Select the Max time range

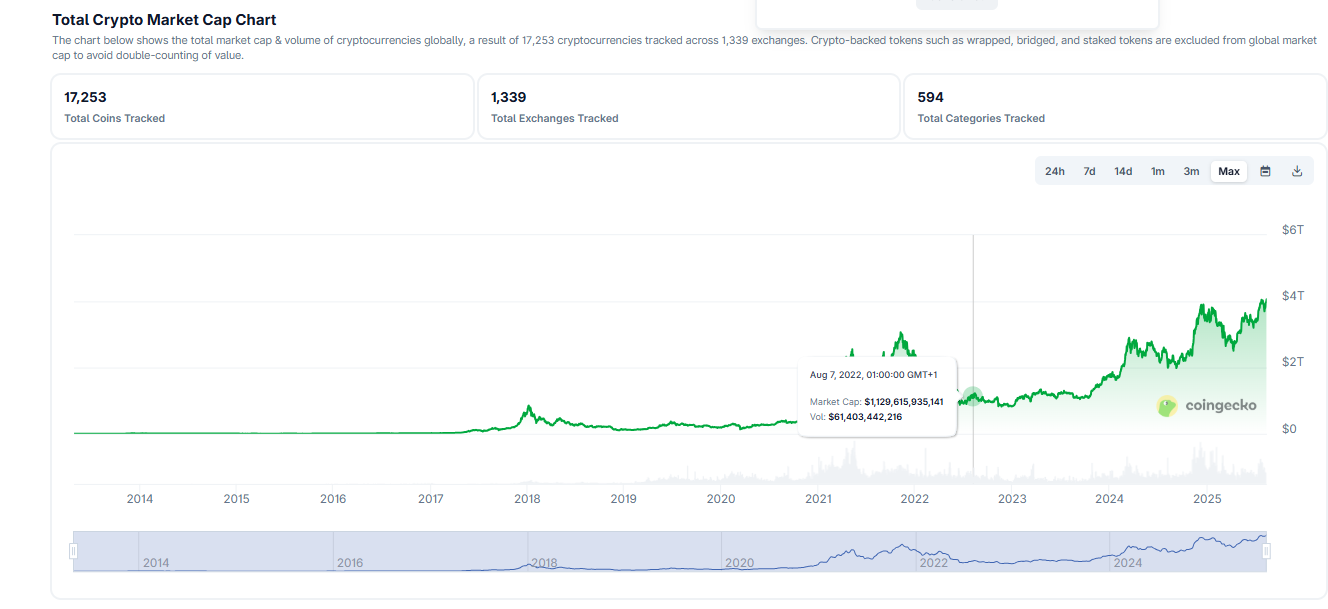(1229, 171)
